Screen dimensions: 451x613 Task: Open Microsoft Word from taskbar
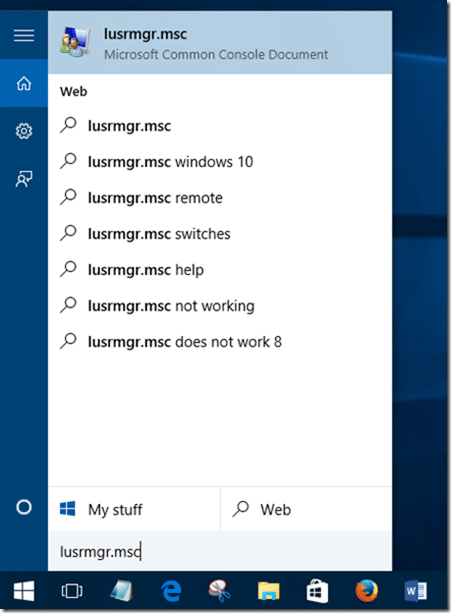[415, 591]
